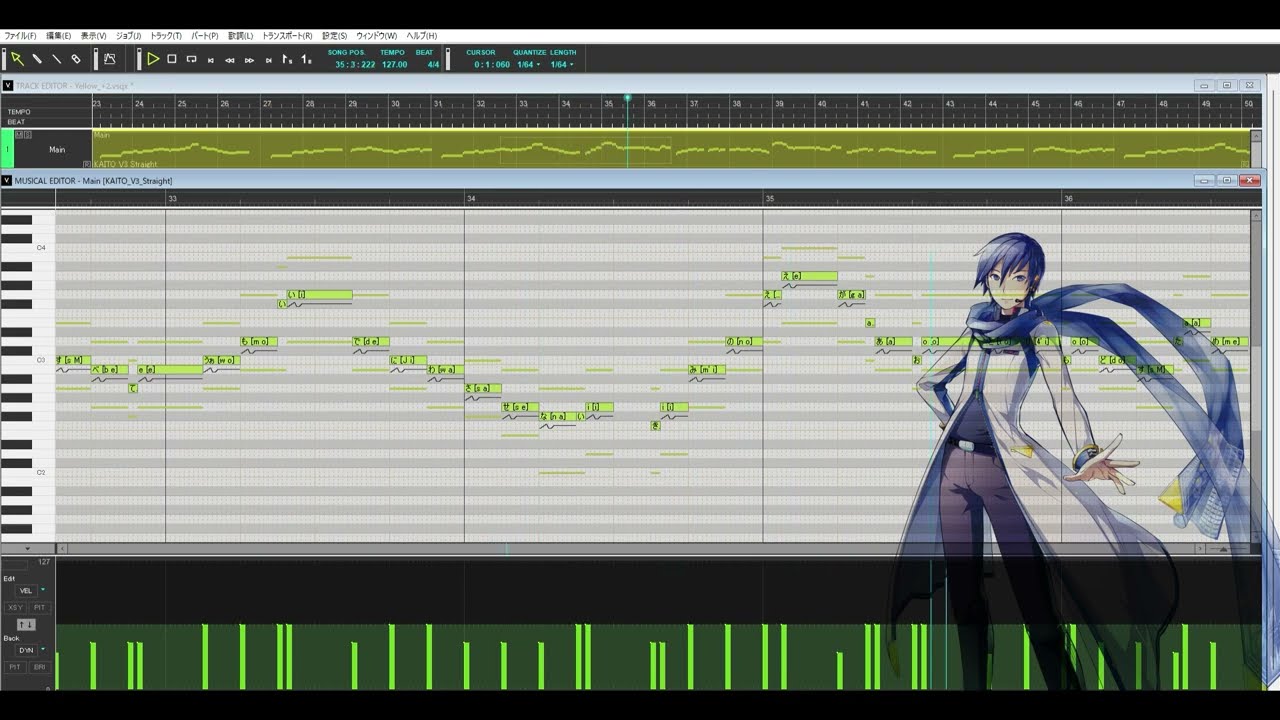Select the の [n o] note
The width and height of the screenshot is (1280, 720).
tap(744, 342)
